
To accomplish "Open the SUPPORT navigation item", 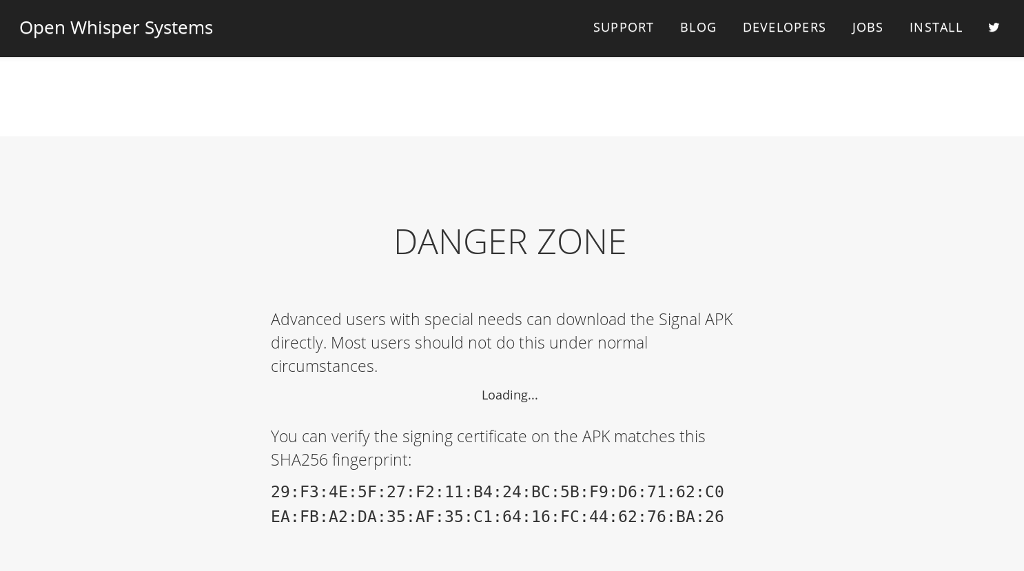I will click(623, 27).
